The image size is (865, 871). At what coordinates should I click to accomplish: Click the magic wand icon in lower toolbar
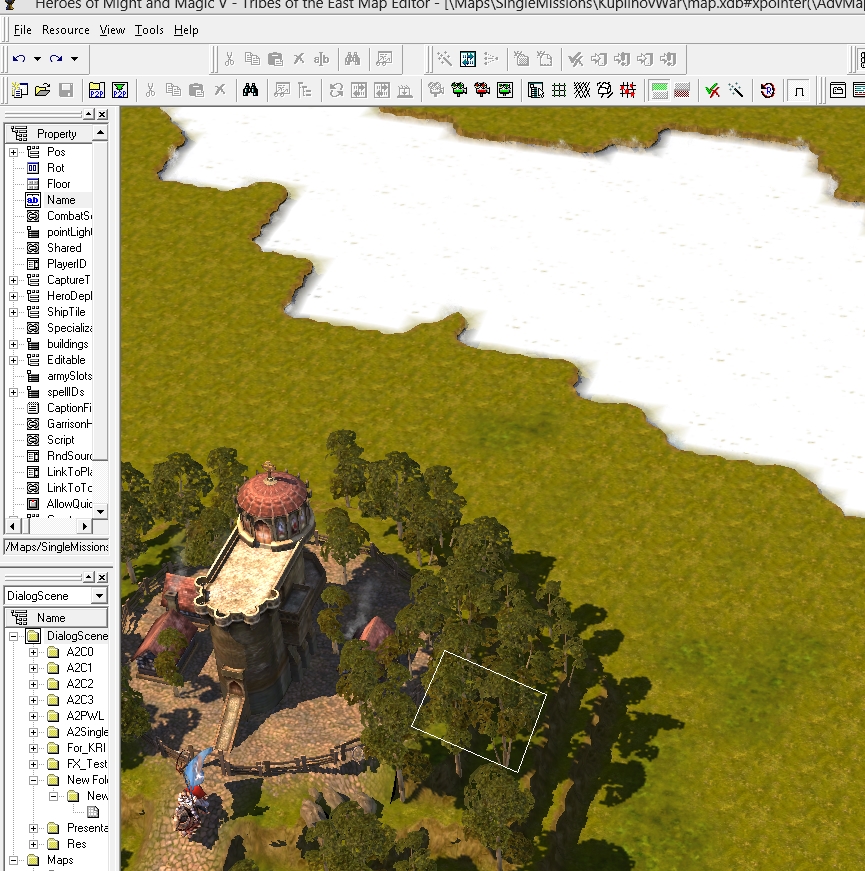tap(736, 90)
